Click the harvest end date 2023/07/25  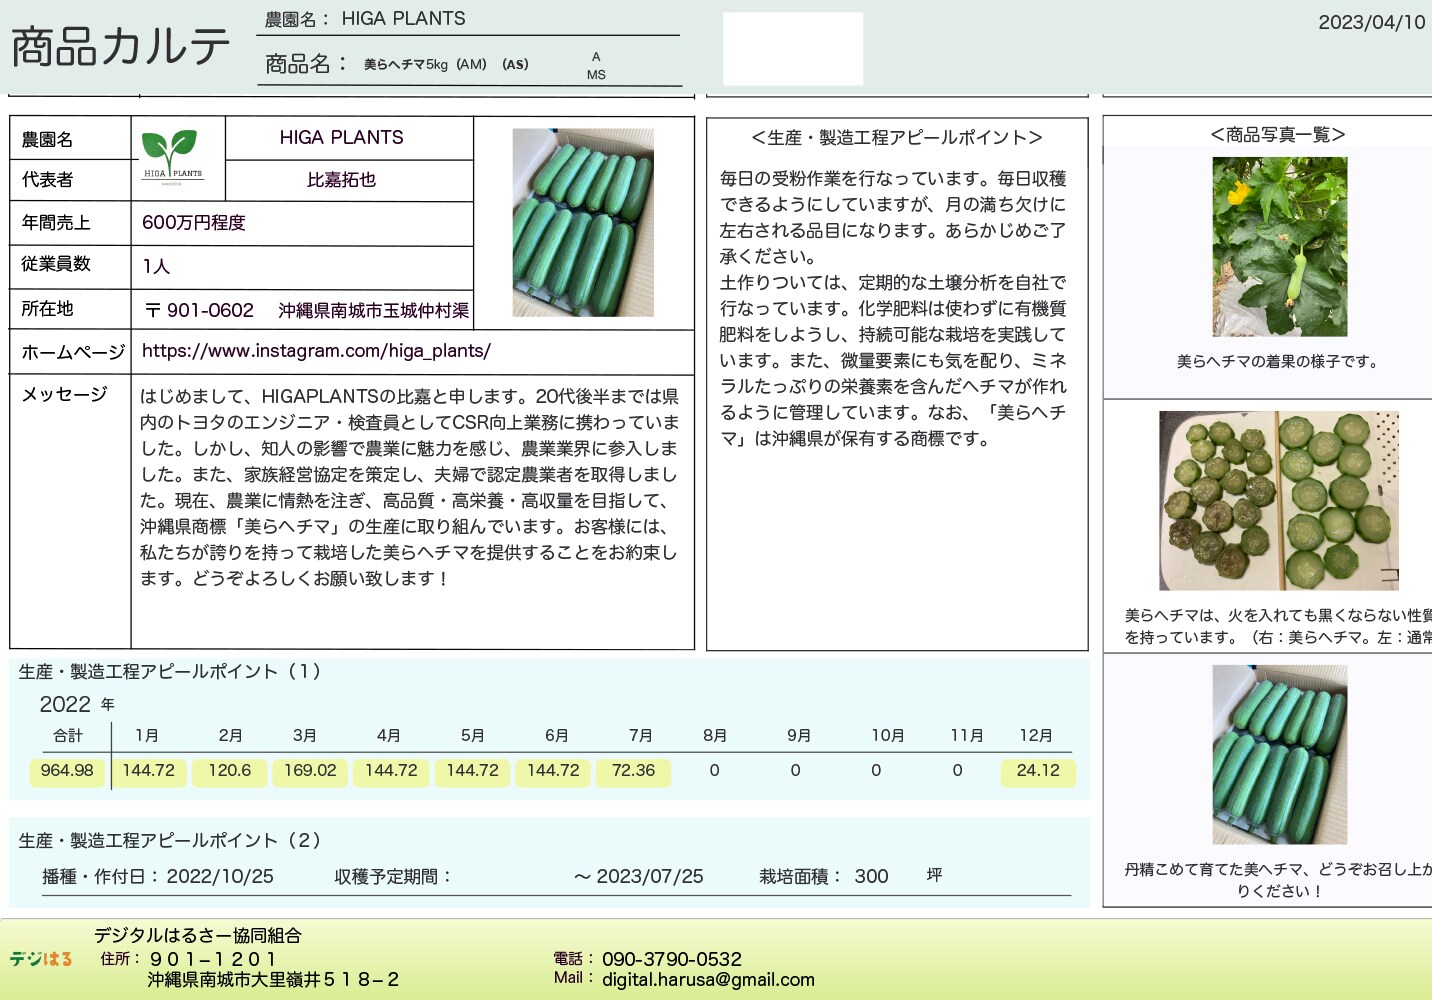pyautogui.click(x=649, y=877)
